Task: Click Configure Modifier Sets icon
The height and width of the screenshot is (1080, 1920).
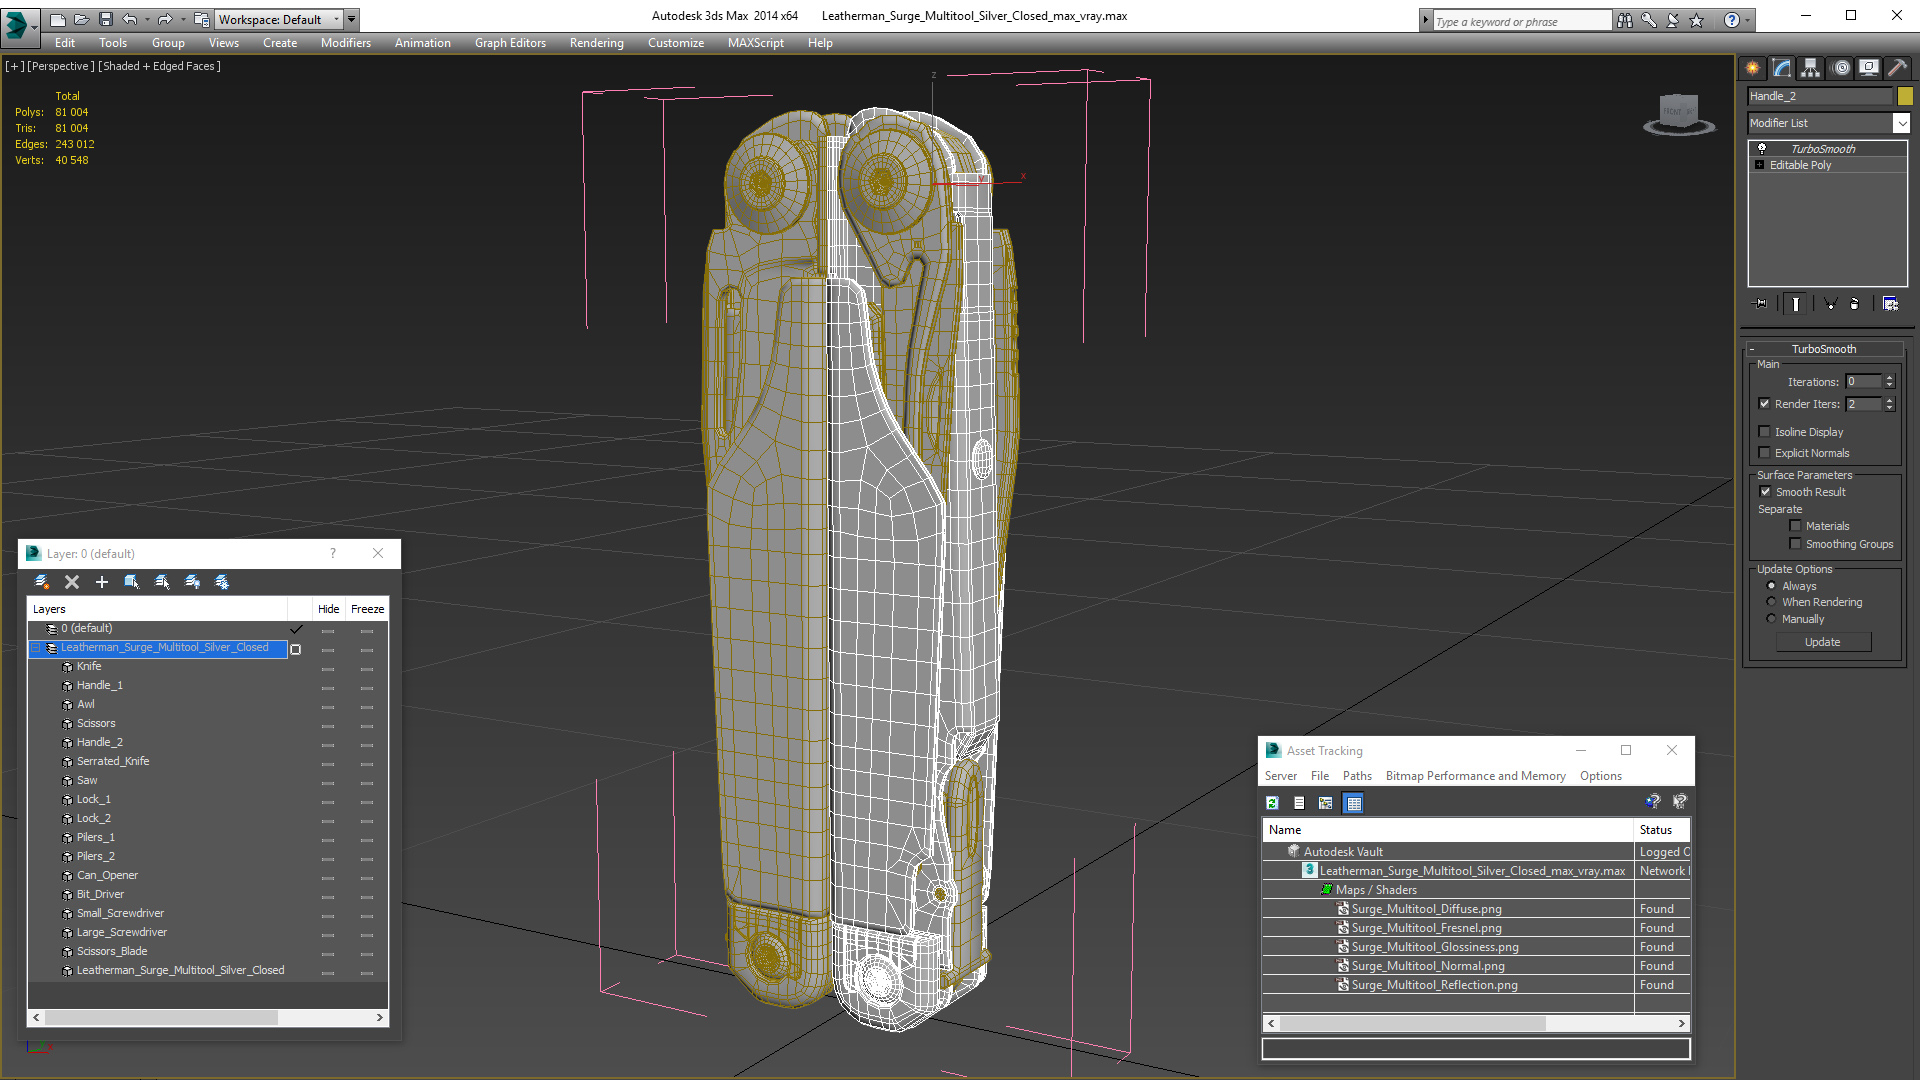Action: pos(1890,304)
